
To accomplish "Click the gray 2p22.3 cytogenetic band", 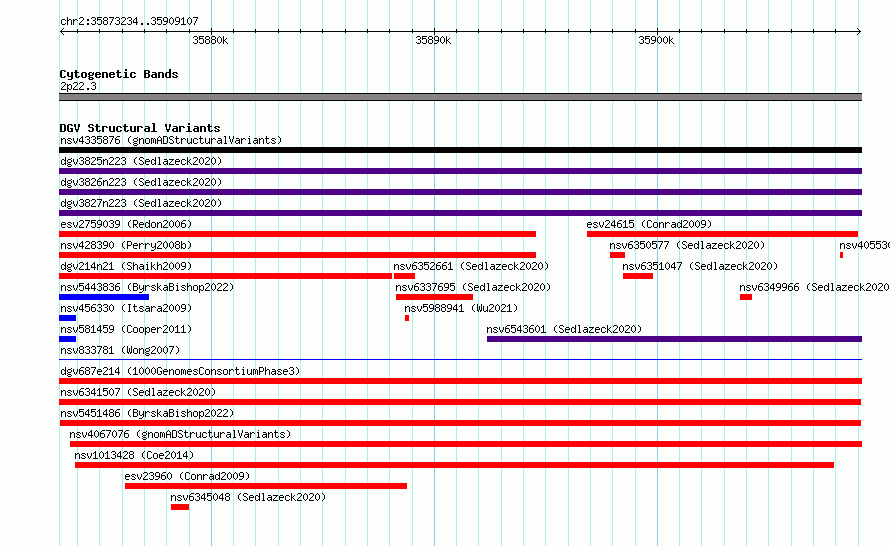I will (460, 97).
